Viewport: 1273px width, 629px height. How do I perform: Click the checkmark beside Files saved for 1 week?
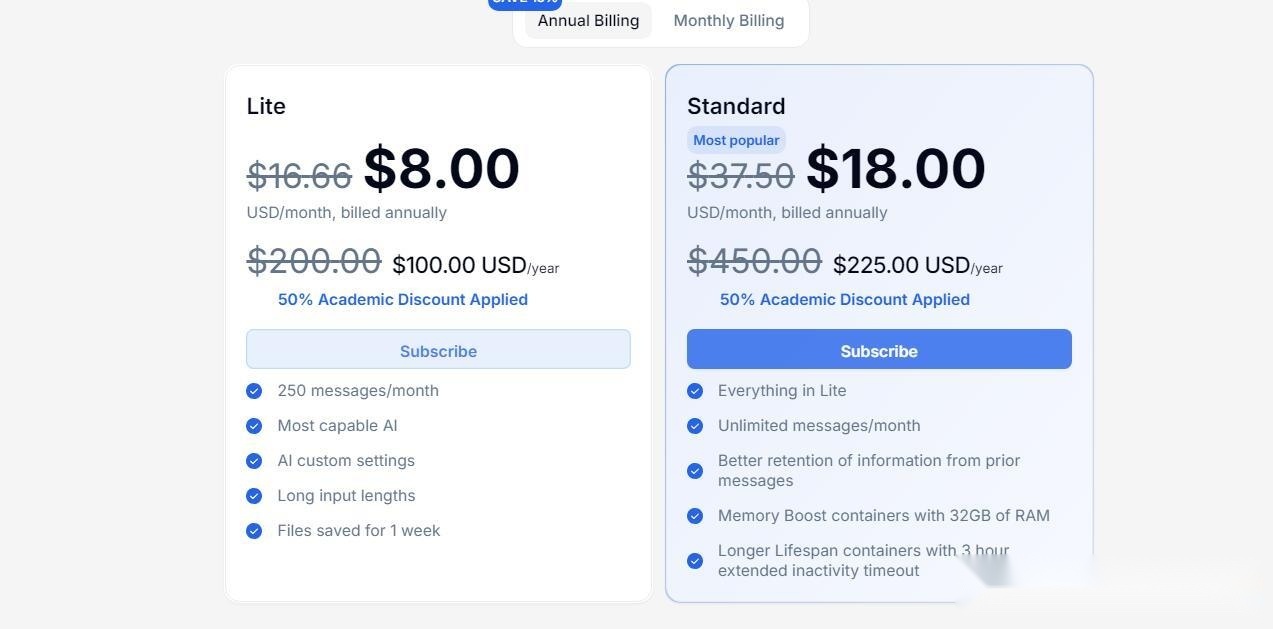coord(254,531)
